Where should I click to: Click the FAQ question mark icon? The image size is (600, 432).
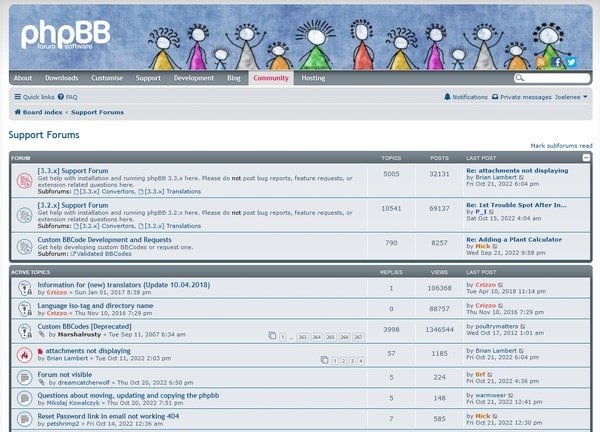pyautogui.click(x=61, y=97)
